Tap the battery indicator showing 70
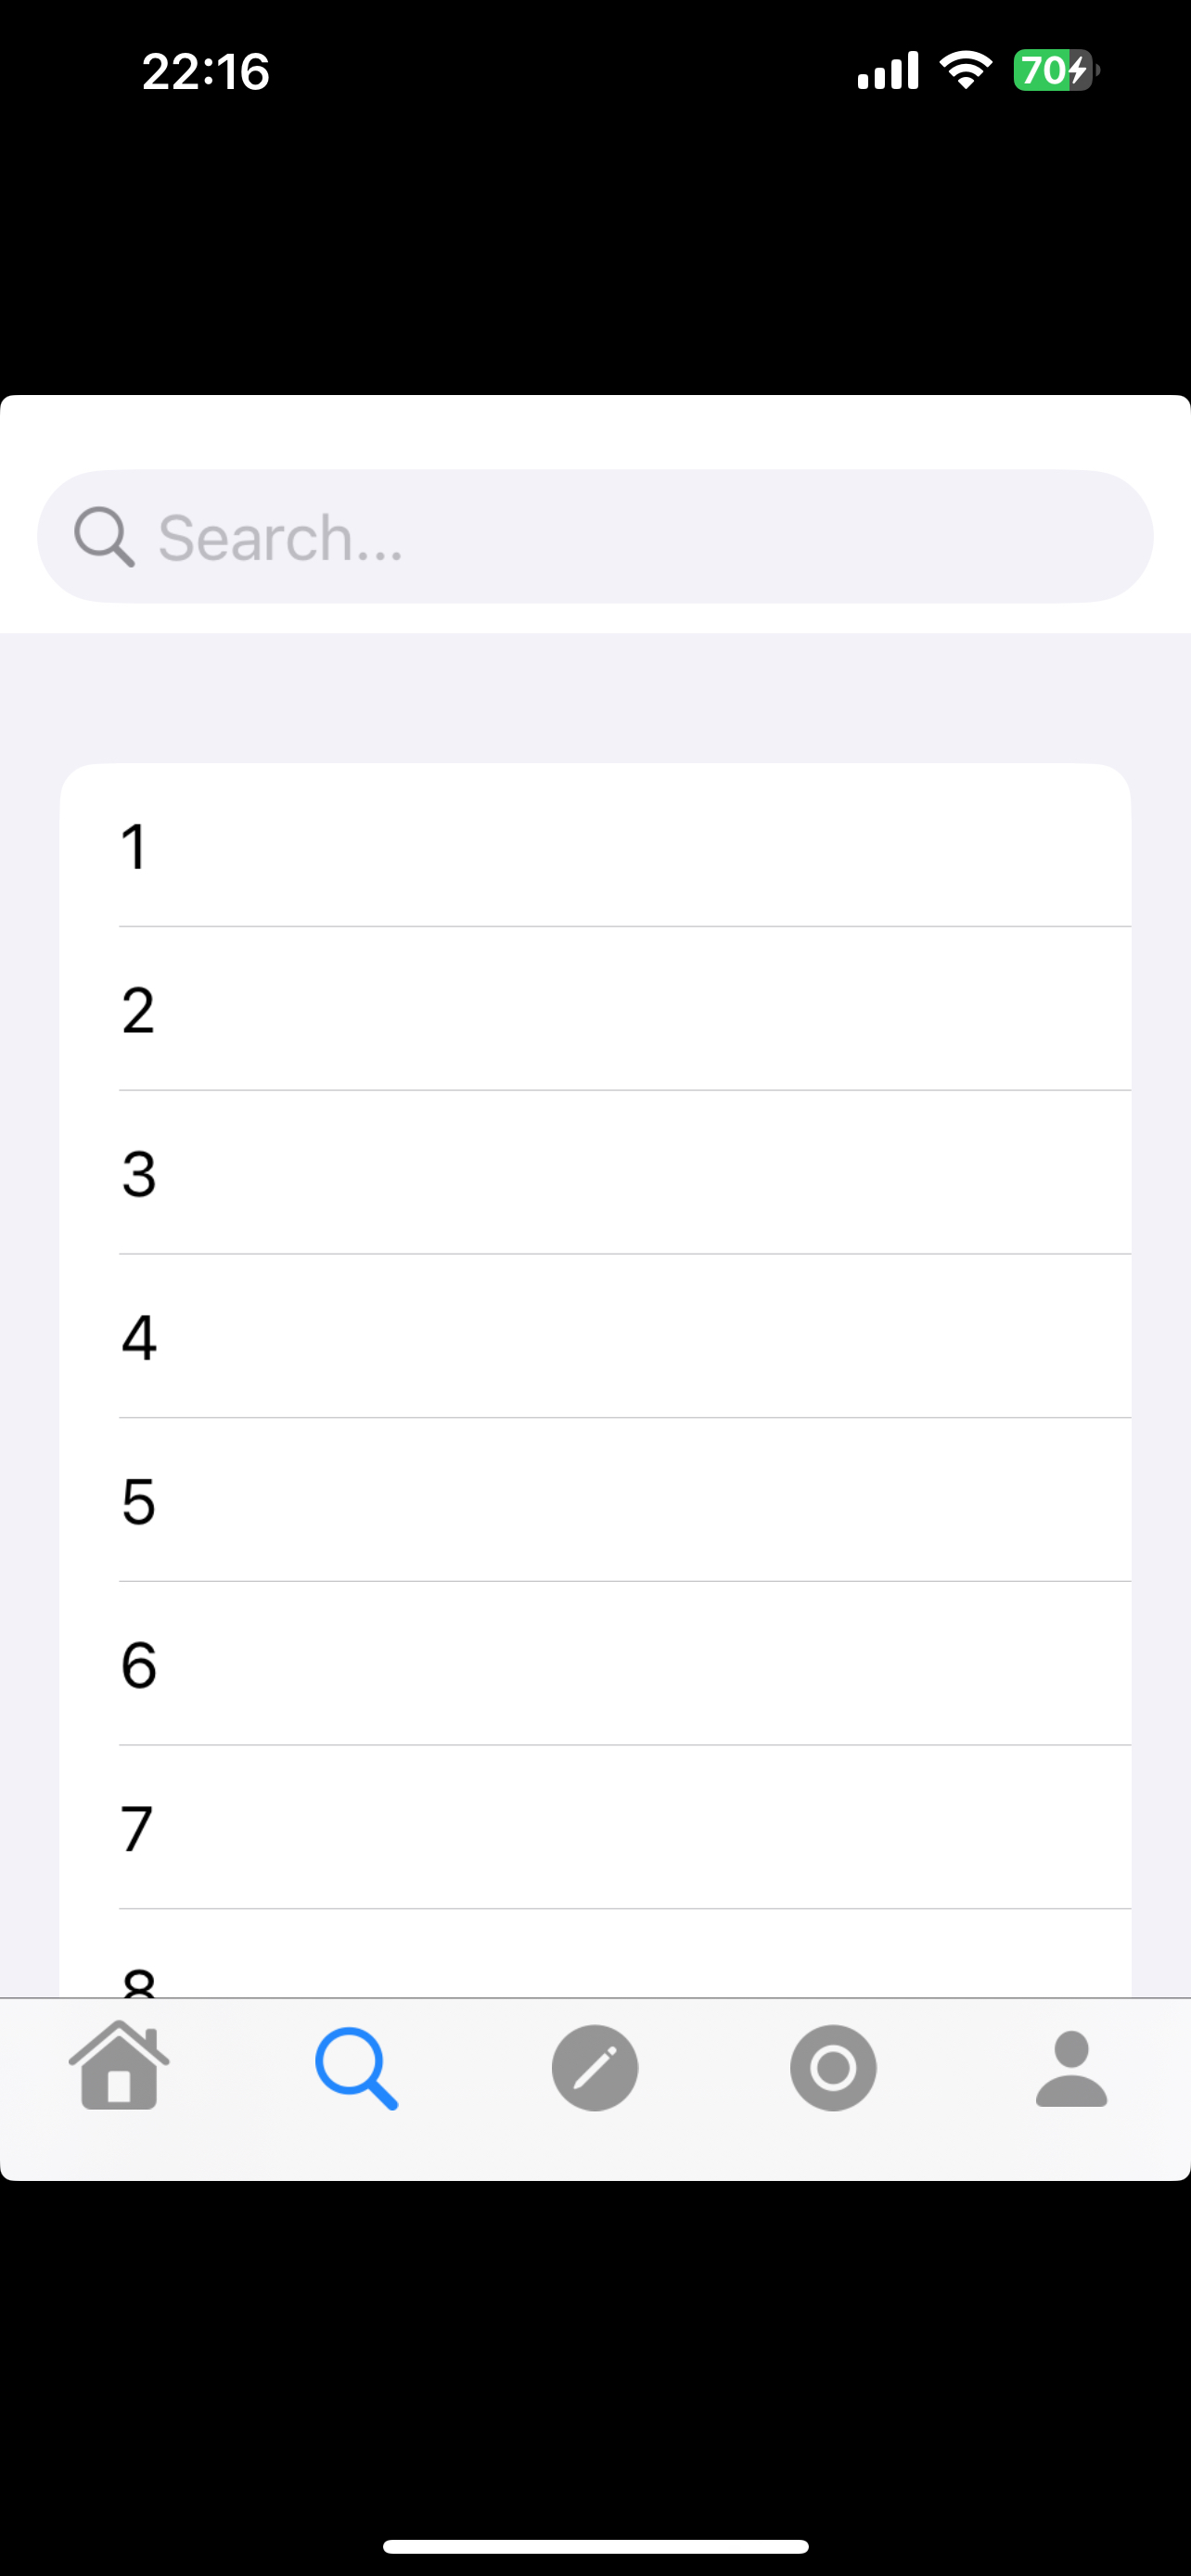Viewport: 1191px width, 2576px height. [x=1055, y=71]
